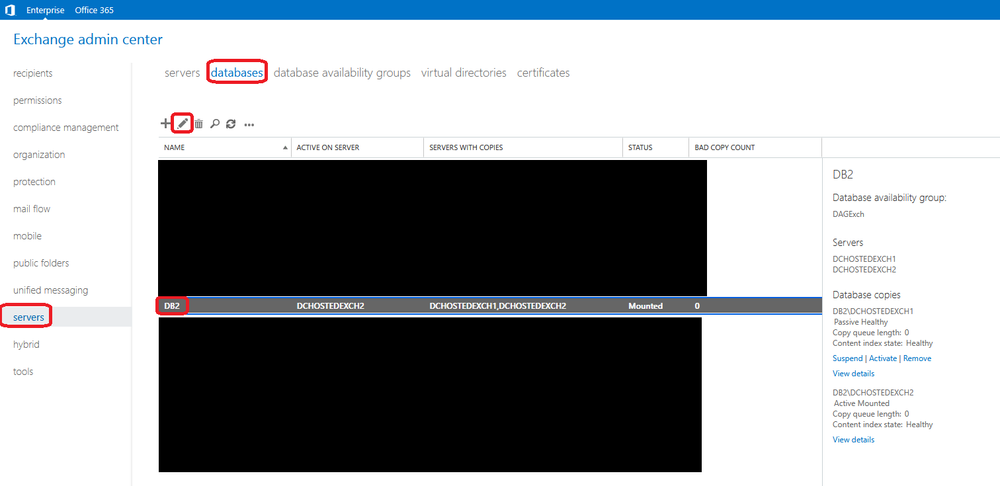Click DAGExch group name in details

point(849,214)
